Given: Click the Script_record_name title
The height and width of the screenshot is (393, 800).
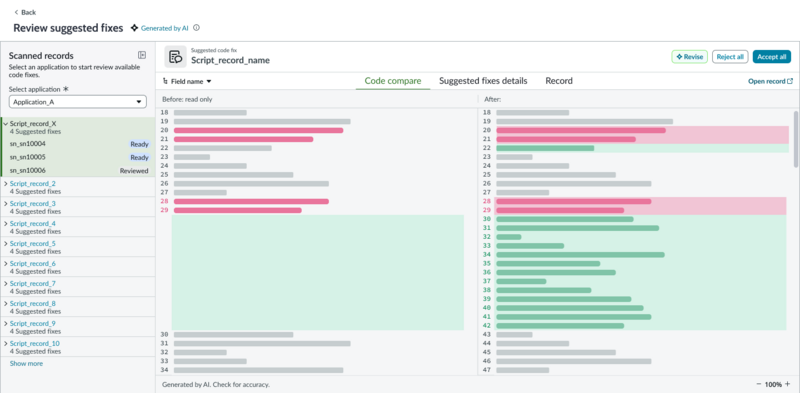Looking at the screenshot, I should pos(231,60).
